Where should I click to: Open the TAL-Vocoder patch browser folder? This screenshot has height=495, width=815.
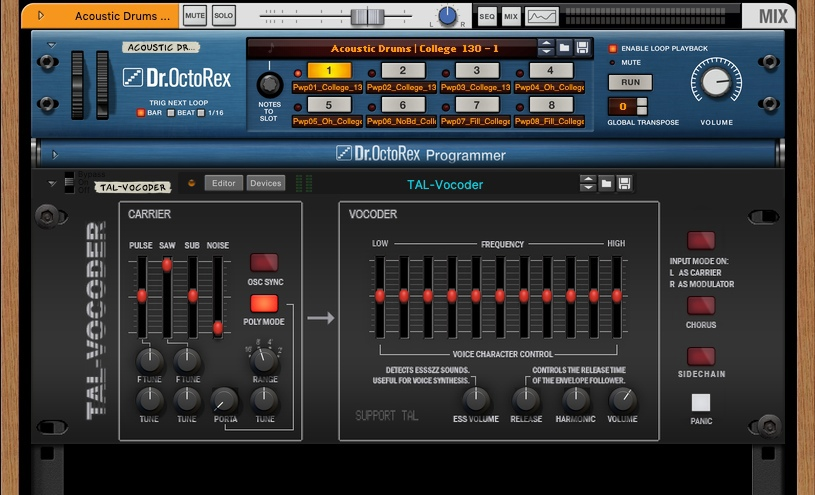coord(606,183)
